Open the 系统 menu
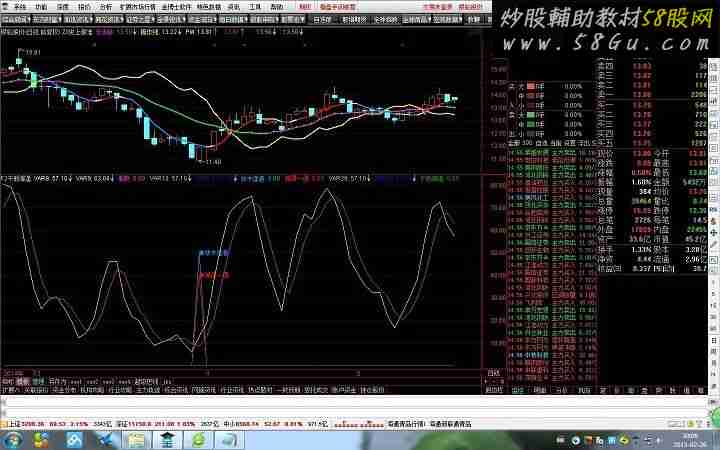Screen dimensions: 720x450 pyautogui.click(x=20, y=7)
